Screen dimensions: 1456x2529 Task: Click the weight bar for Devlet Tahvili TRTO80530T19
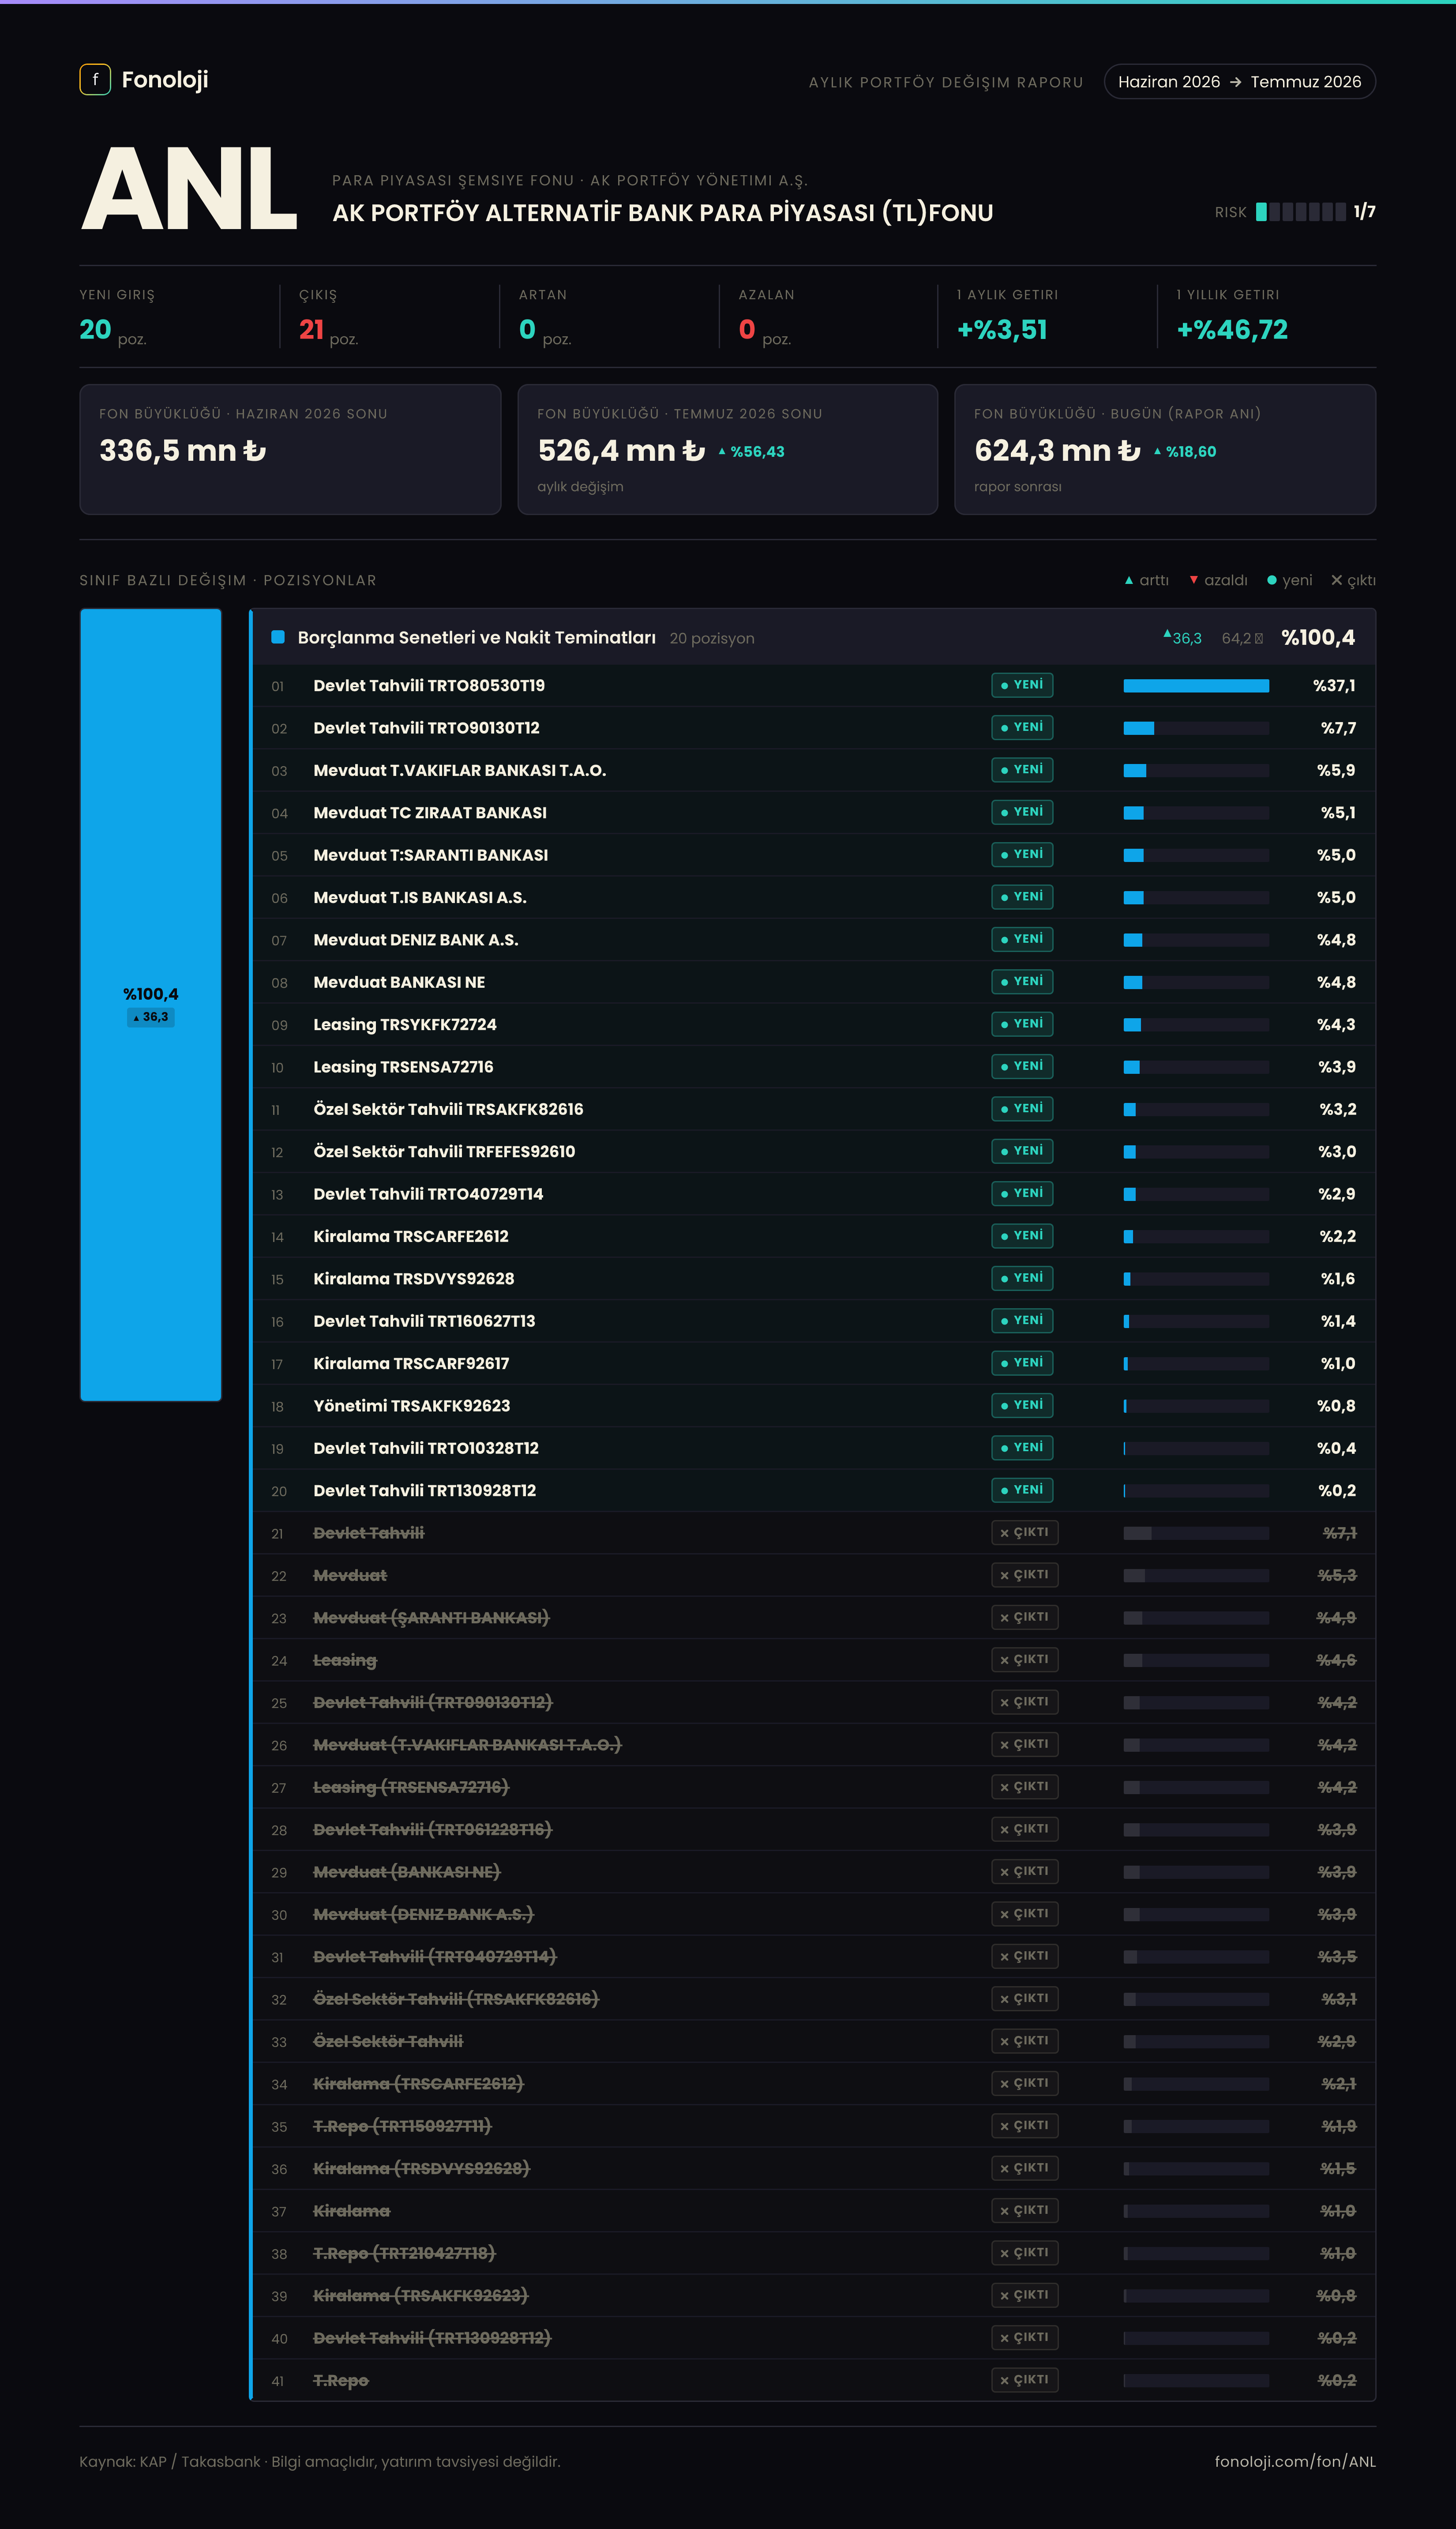1196,686
